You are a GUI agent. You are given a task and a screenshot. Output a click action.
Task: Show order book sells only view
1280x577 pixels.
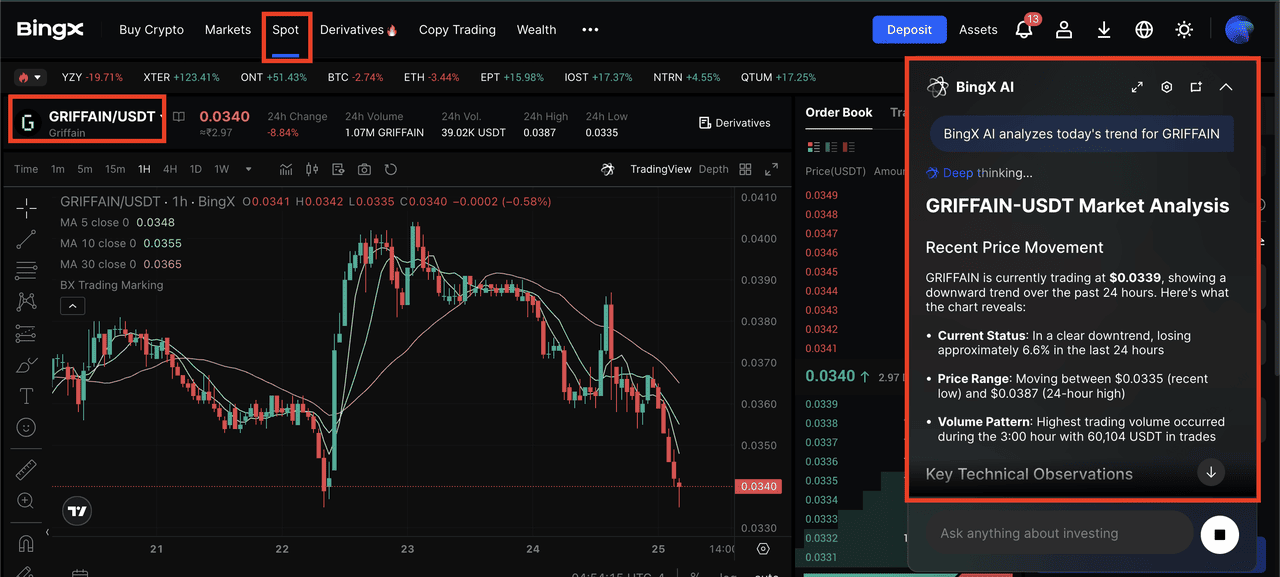[851, 147]
